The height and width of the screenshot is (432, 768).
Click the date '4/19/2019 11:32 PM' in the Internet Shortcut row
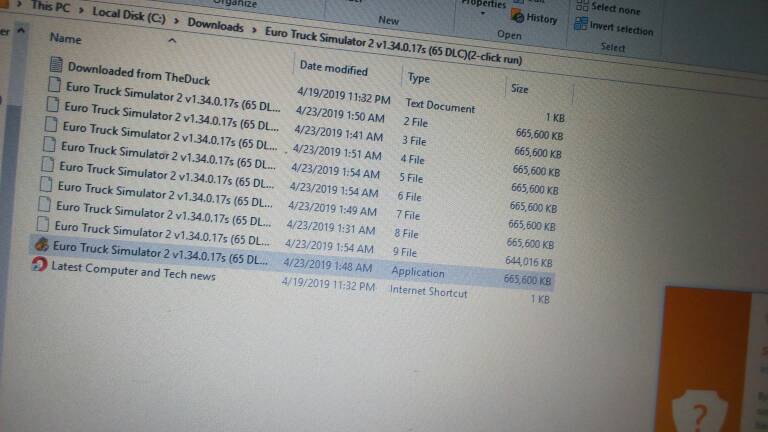328,284
